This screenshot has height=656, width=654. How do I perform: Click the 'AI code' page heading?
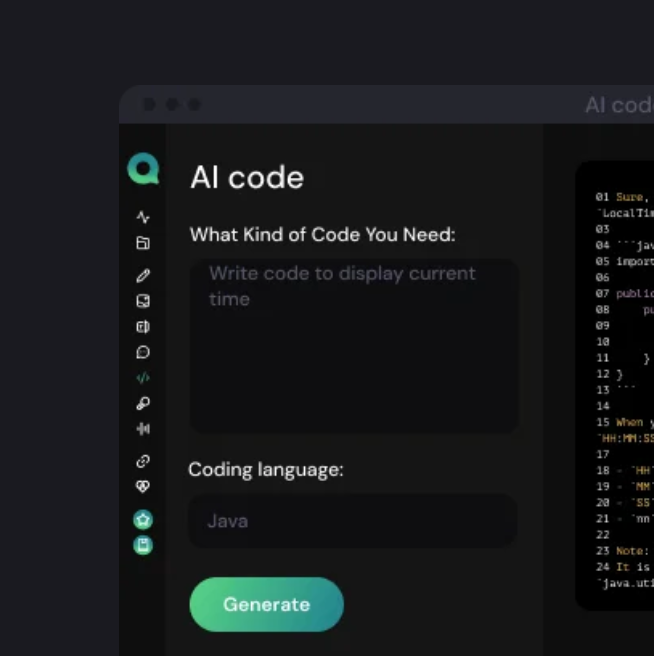[247, 177]
